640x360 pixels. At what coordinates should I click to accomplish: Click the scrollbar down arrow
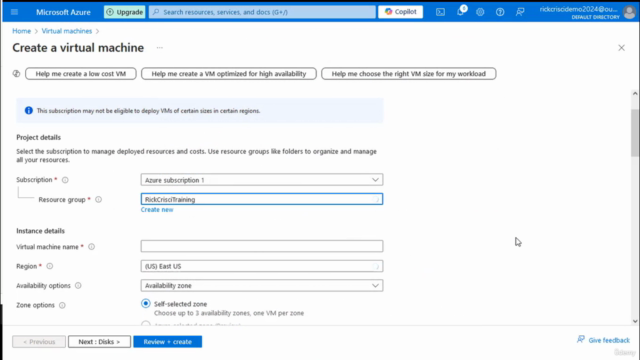coord(635,321)
